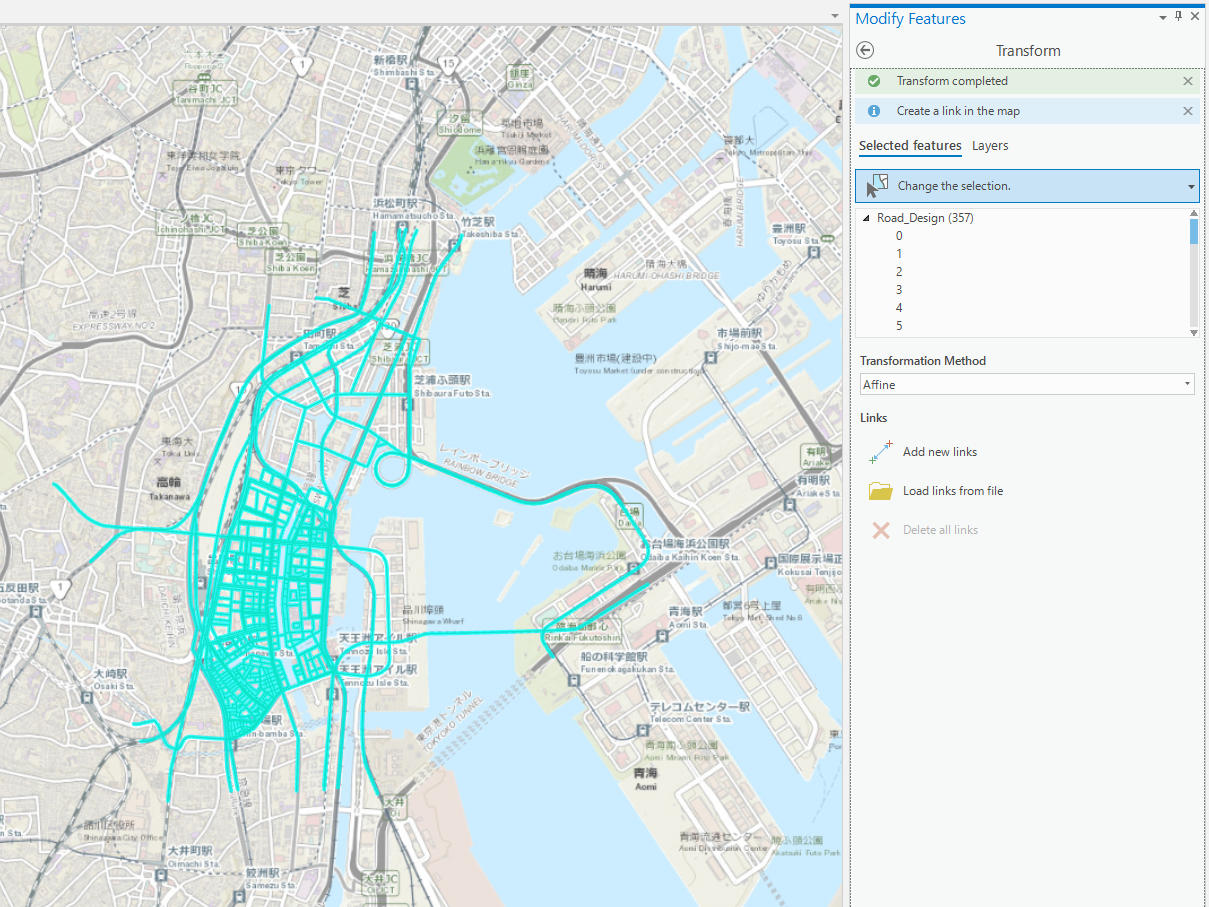
Task: Click Add new links
Action: 940,452
